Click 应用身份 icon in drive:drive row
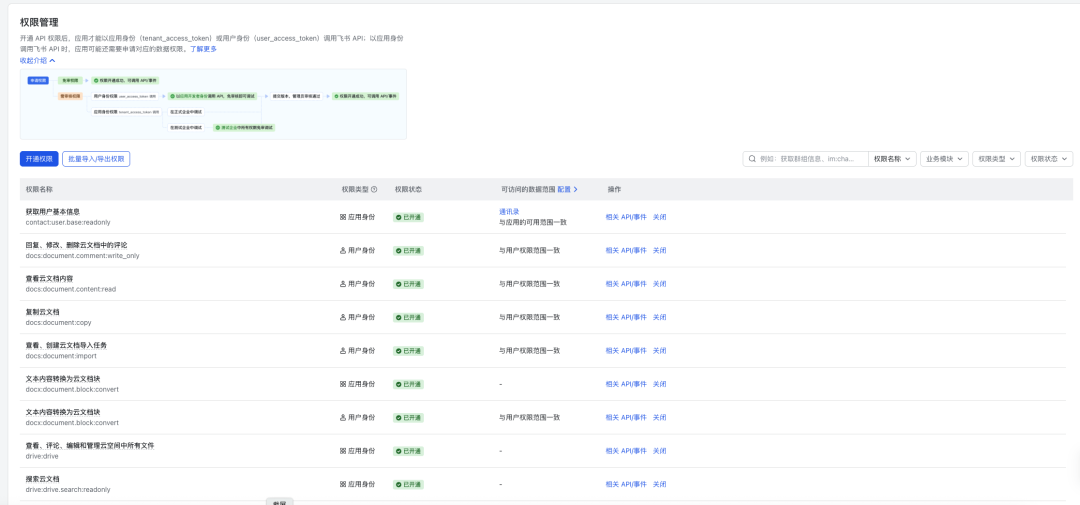The height and width of the screenshot is (505, 1080). 343,451
